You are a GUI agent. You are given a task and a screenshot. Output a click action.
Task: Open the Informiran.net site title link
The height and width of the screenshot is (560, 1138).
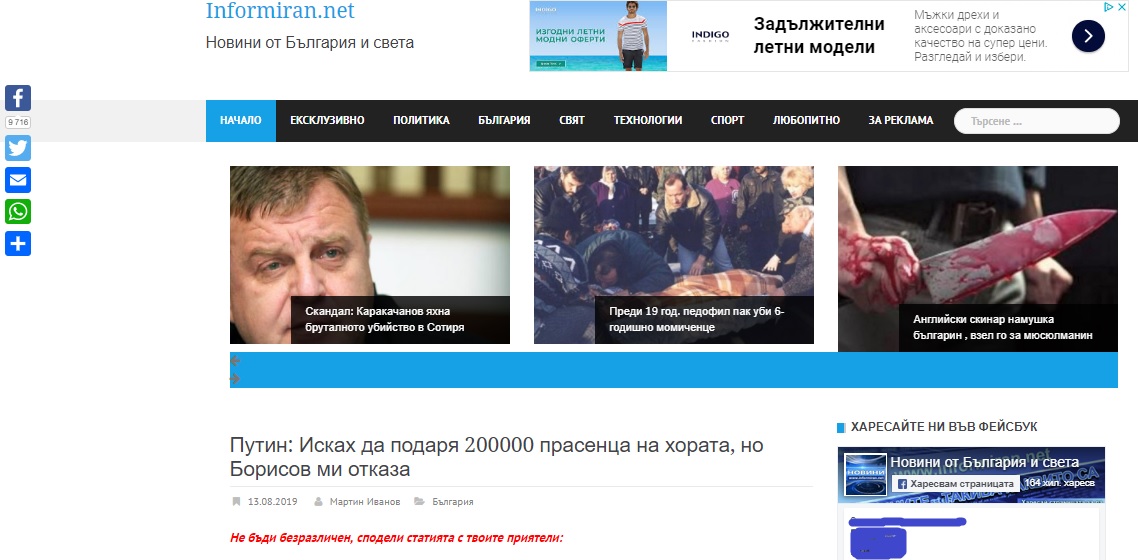[x=280, y=11]
